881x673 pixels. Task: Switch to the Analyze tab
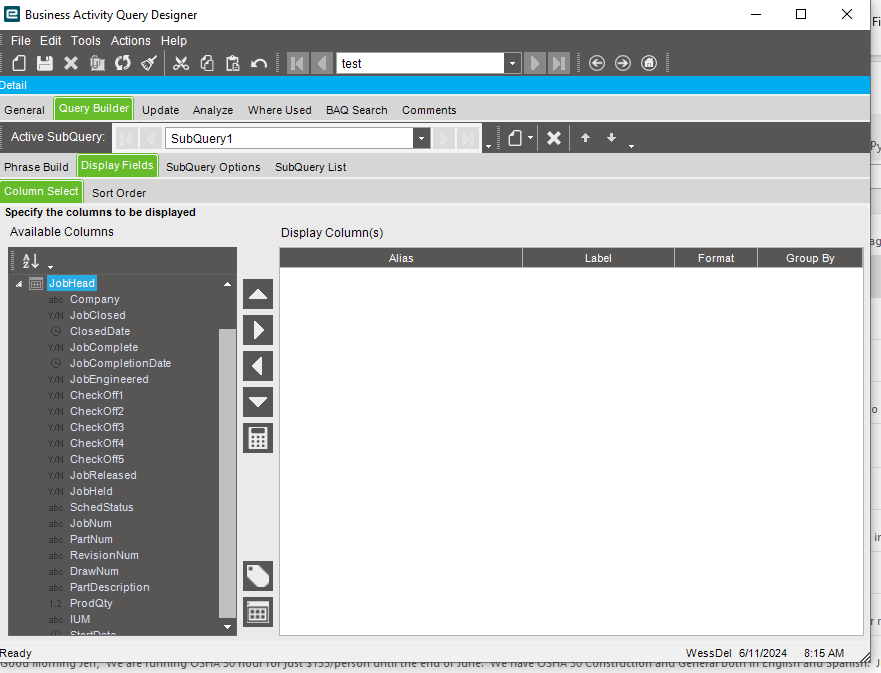[x=213, y=110]
